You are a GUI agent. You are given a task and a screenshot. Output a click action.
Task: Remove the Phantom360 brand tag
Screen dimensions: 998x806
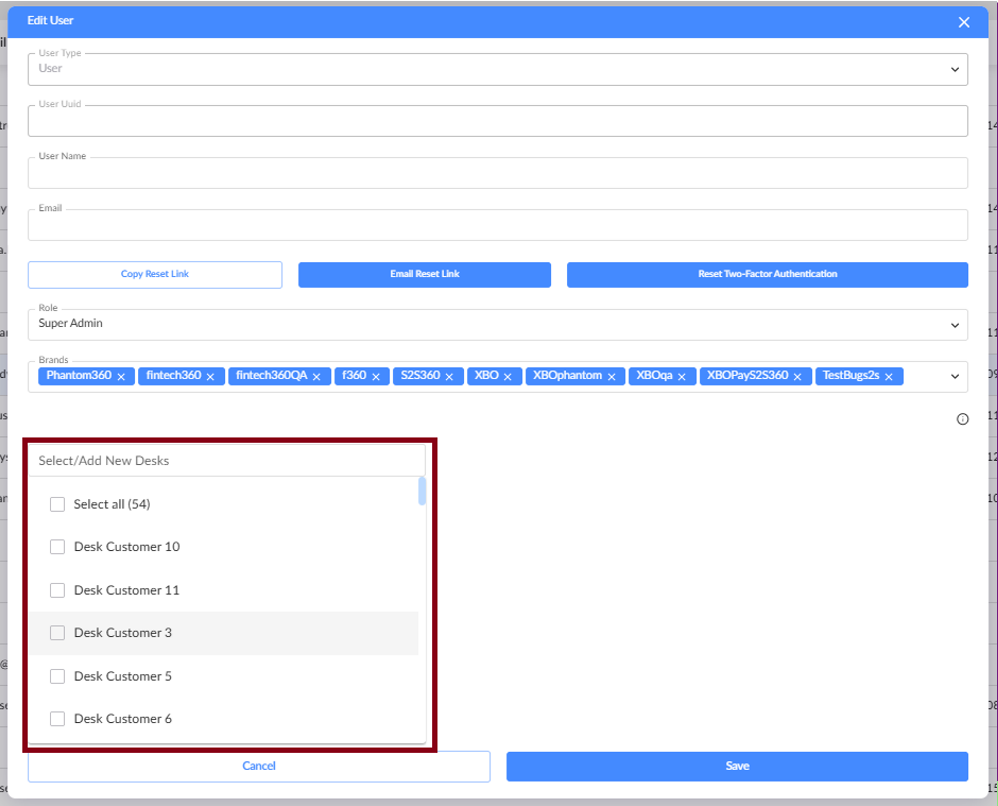coord(121,377)
